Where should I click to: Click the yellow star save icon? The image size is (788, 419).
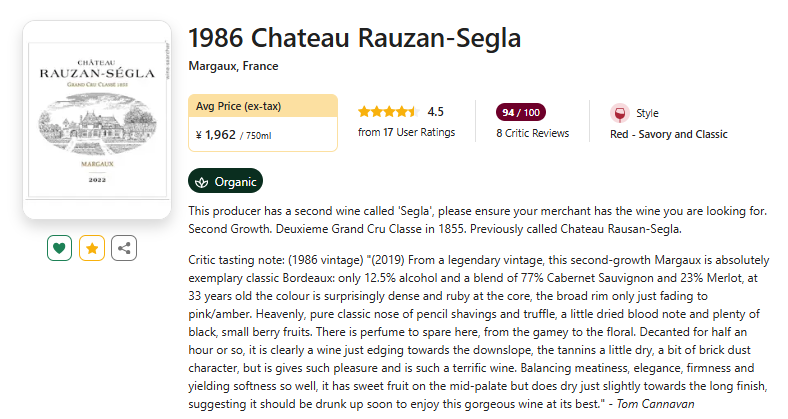click(92, 248)
